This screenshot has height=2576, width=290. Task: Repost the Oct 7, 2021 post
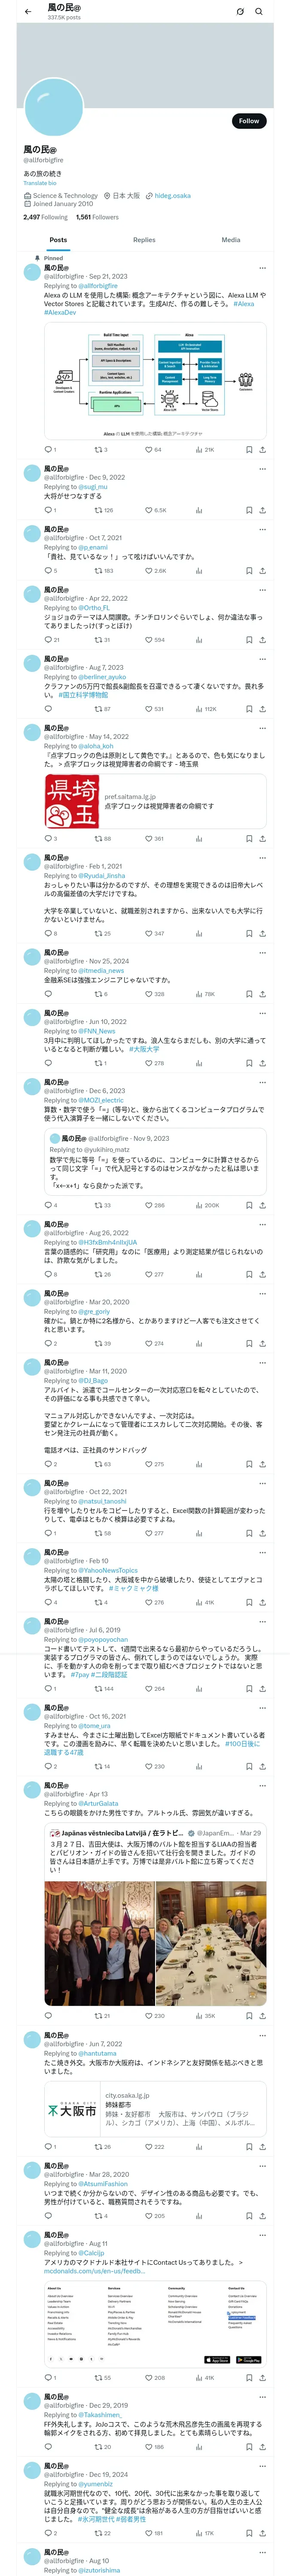pos(98,571)
